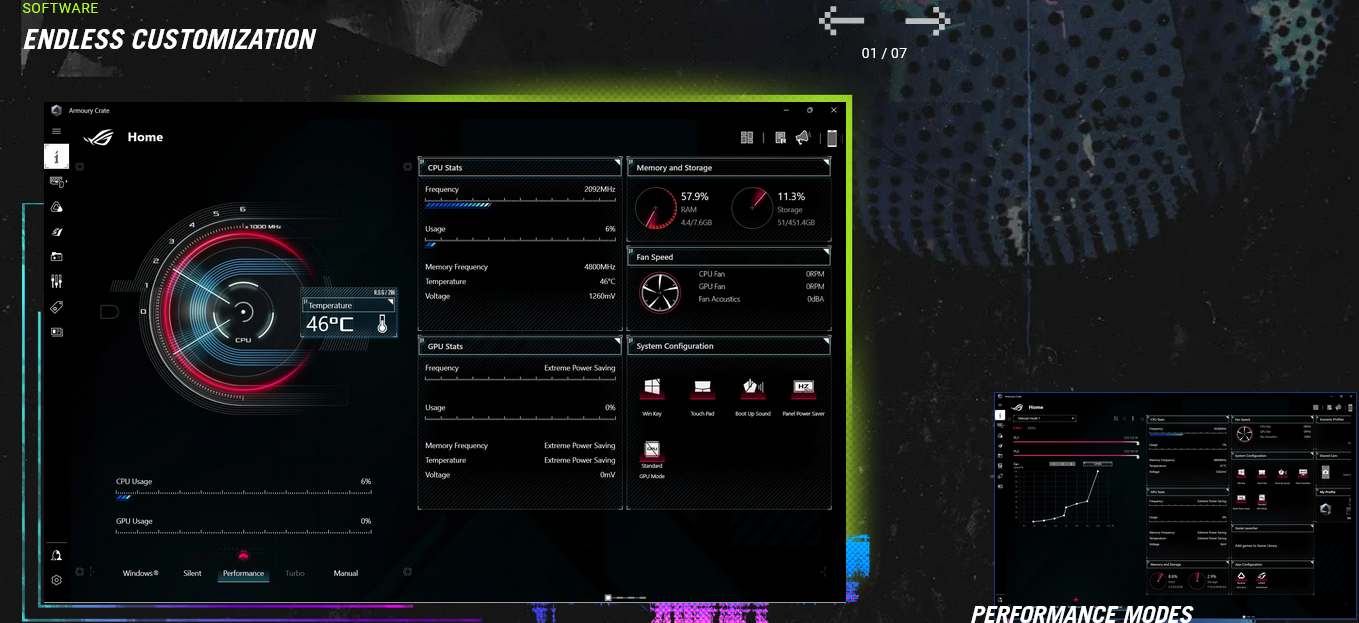Open GameVisual slashed icon in sidebar
The image size is (1359, 623).
click(x=57, y=232)
